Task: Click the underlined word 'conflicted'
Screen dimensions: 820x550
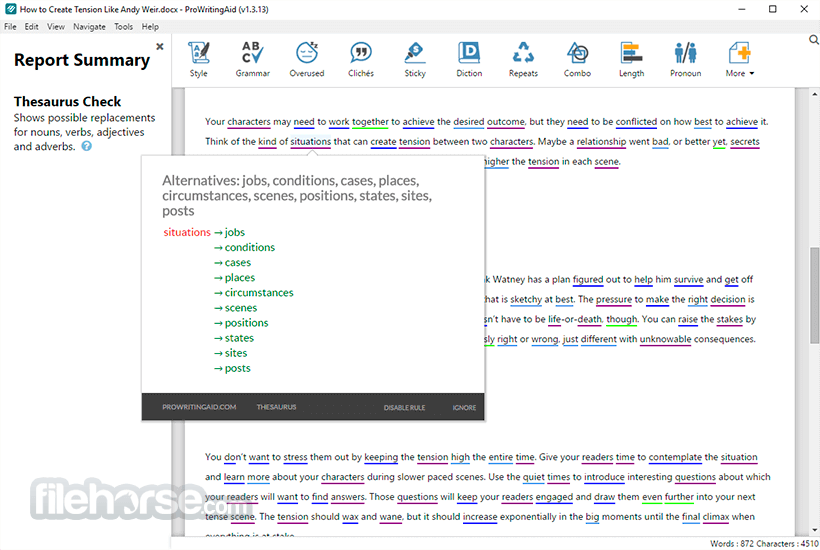Action: point(636,121)
